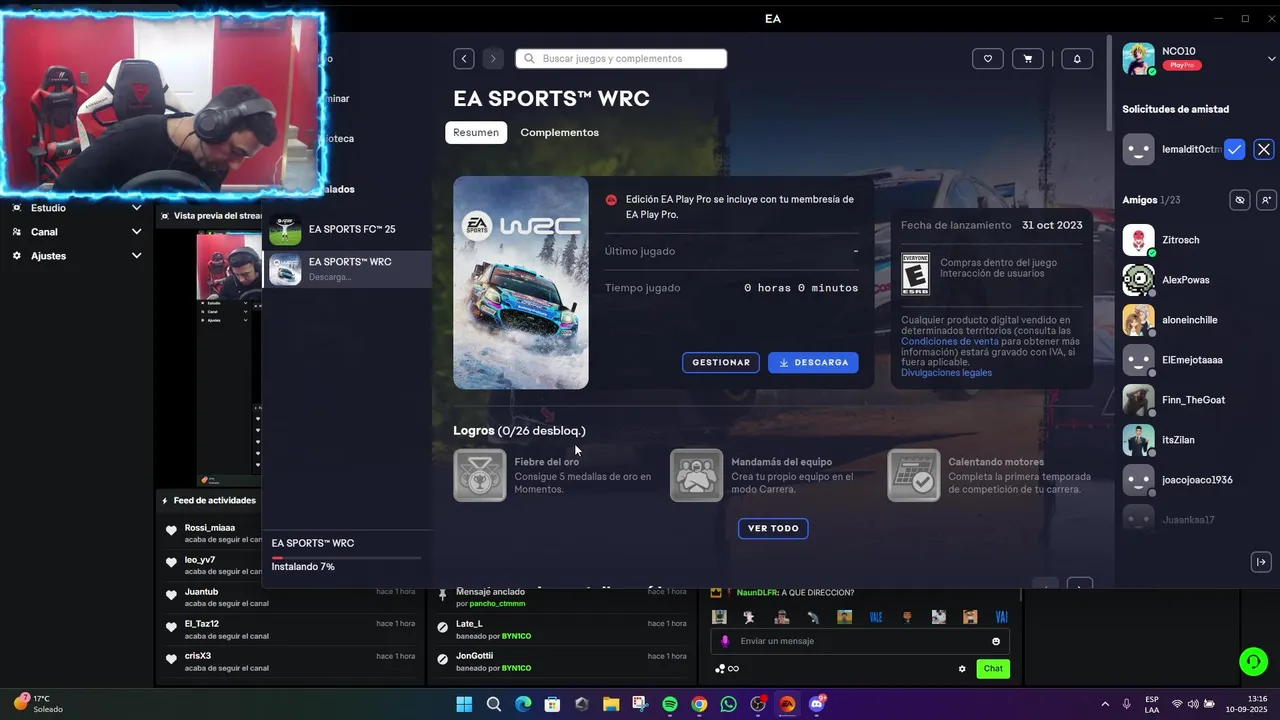The width and height of the screenshot is (1280, 720).
Task: Accept the lemalditOctm friend request
Action: click(1235, 149)
